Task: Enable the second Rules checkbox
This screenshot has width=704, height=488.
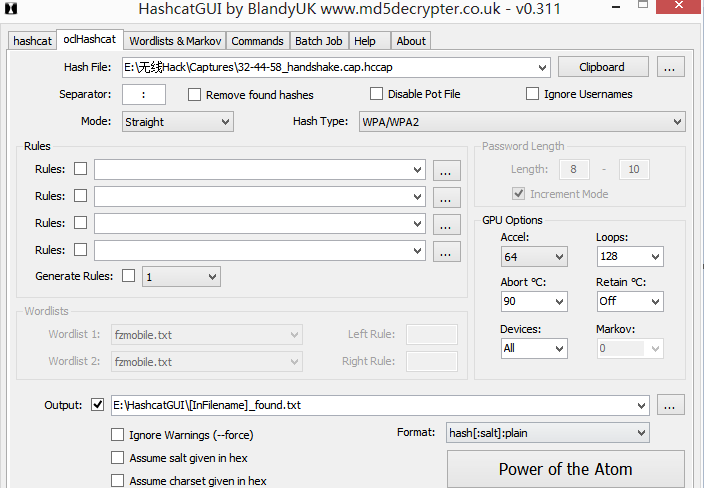Action: pyautogui.click(x=80, y=196)
